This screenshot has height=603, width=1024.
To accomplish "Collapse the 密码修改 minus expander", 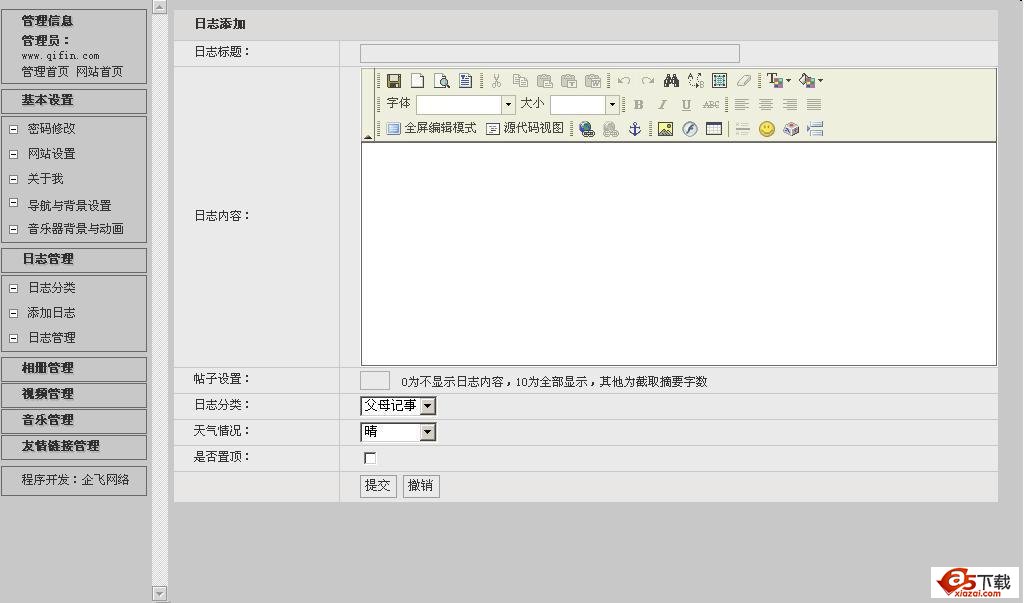I will (13, 129).
